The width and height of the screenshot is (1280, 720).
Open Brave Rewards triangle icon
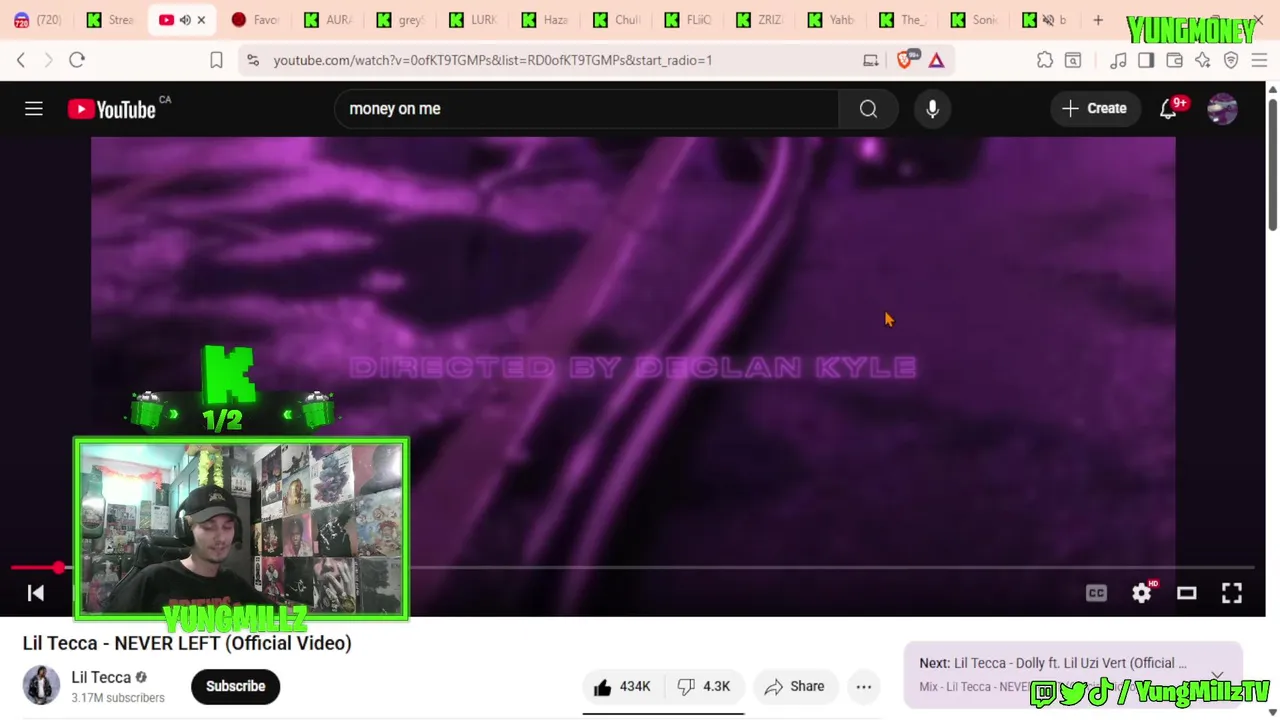point(936,60)
